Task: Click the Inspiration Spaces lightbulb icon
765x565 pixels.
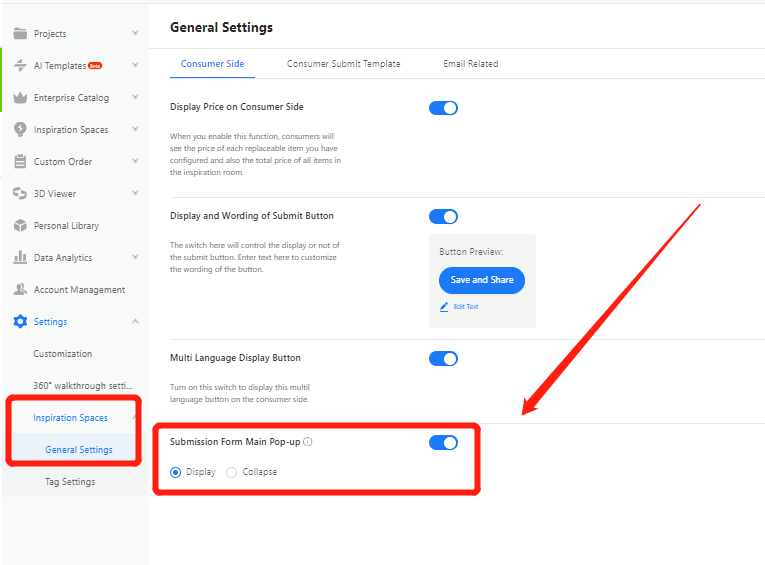Action: pos(20,129)
